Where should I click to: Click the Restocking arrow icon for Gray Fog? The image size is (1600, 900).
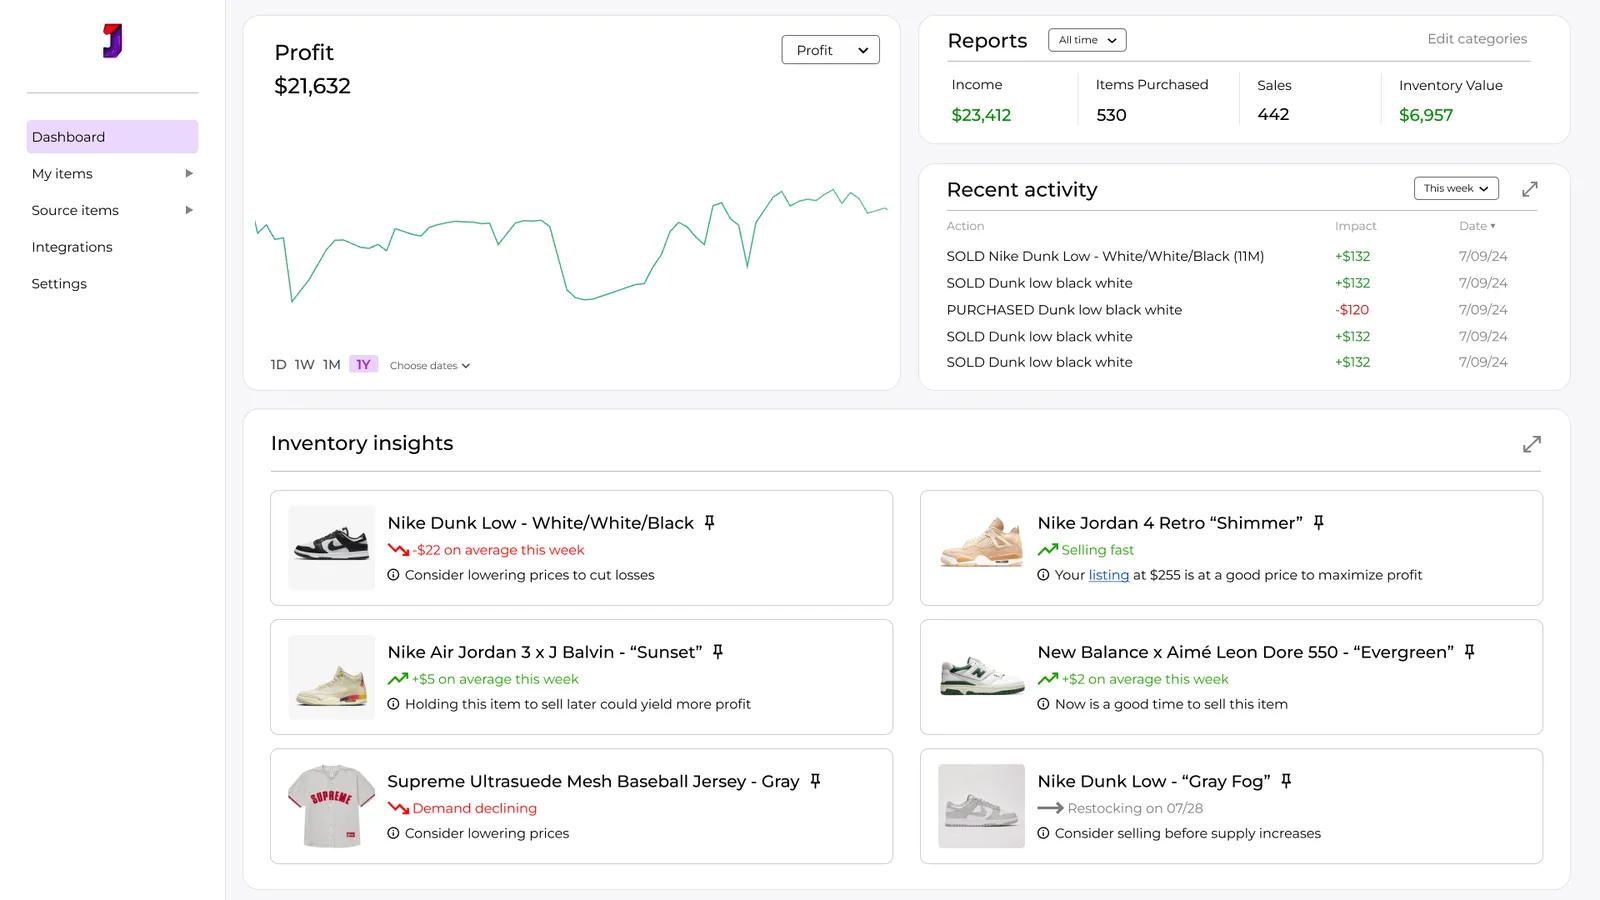coord(1050,808)
